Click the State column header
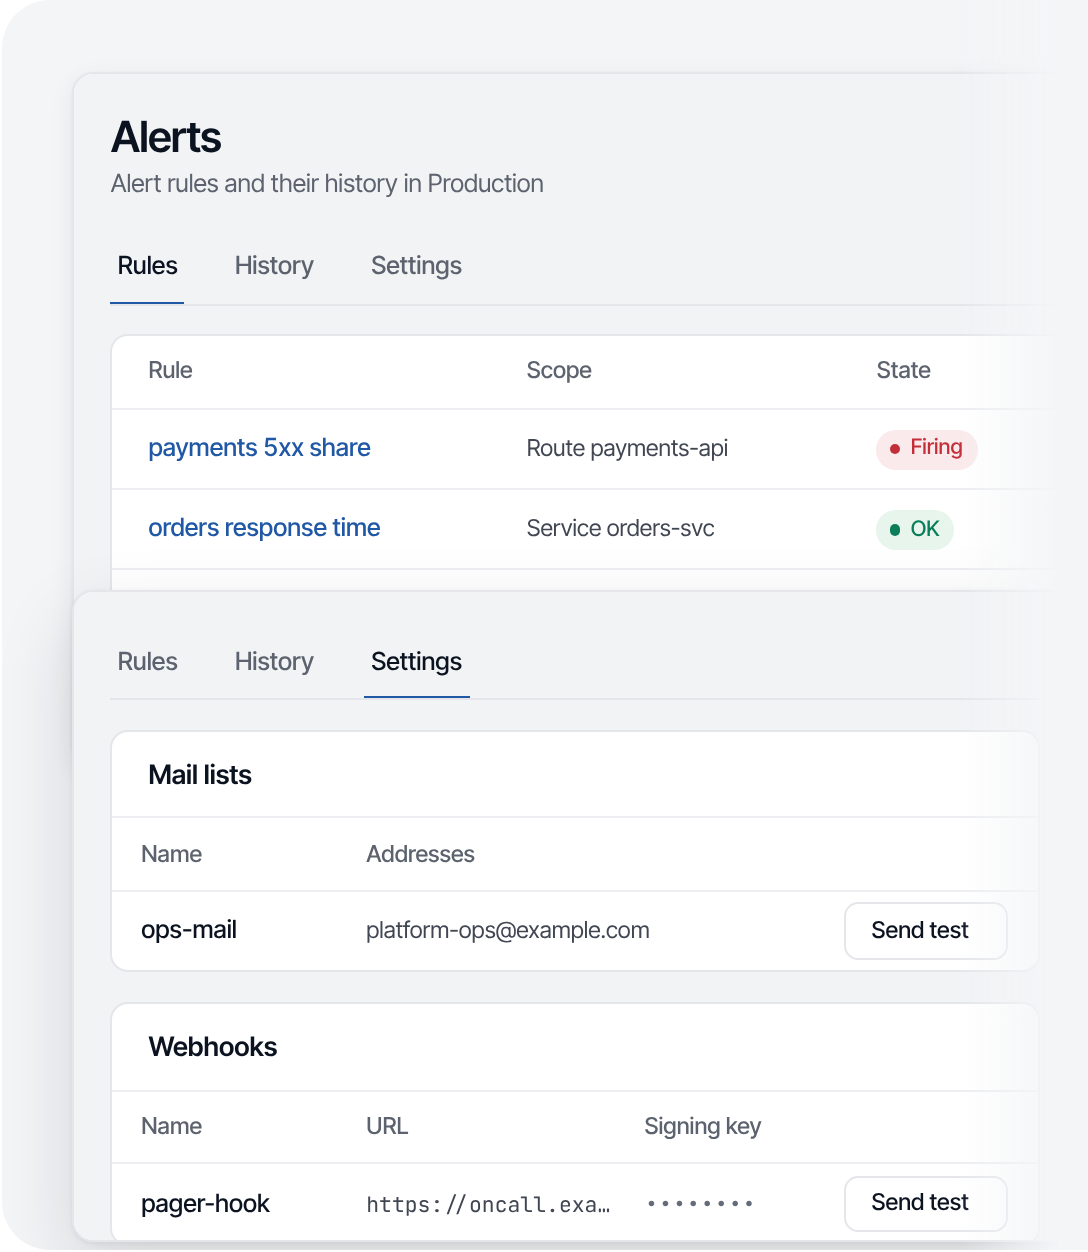Screen dimensions: 1088x1252 point(903,371)
